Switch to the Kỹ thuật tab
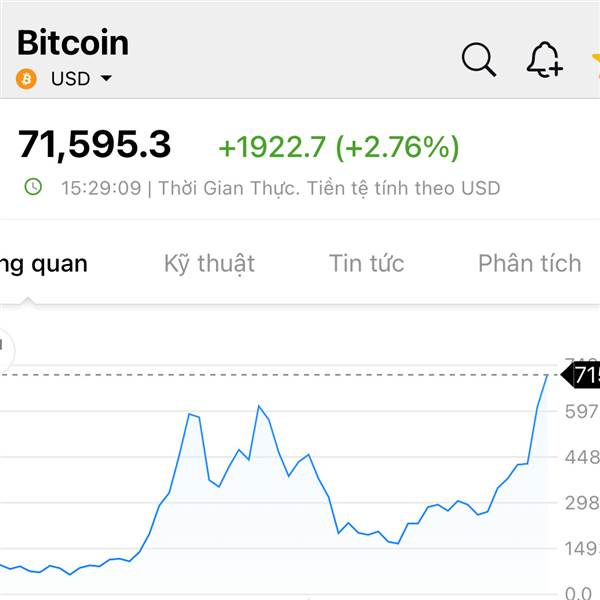Viewport: 600px width, 600px height. 209,263
